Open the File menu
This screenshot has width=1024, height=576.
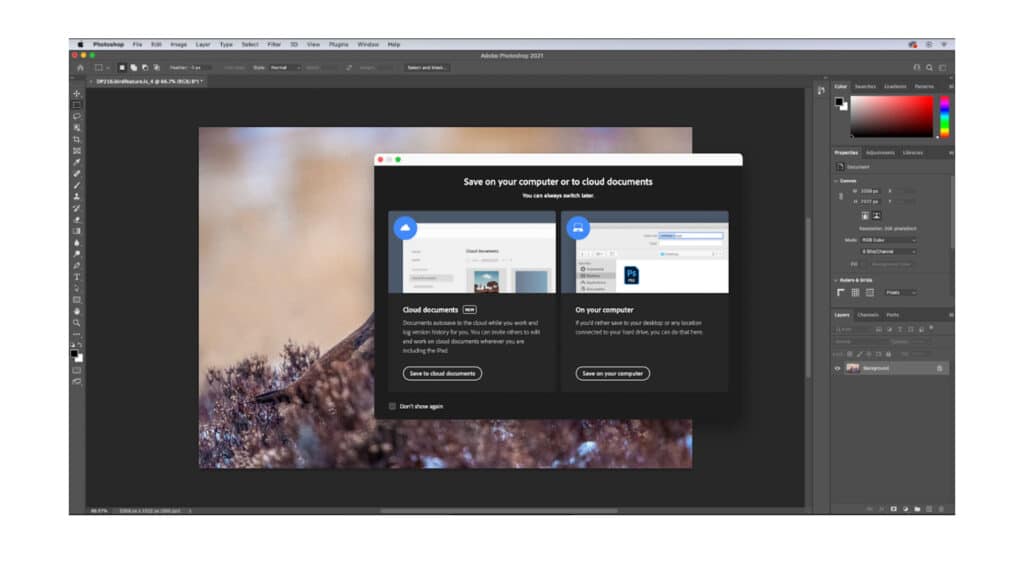tap(137, 44)
